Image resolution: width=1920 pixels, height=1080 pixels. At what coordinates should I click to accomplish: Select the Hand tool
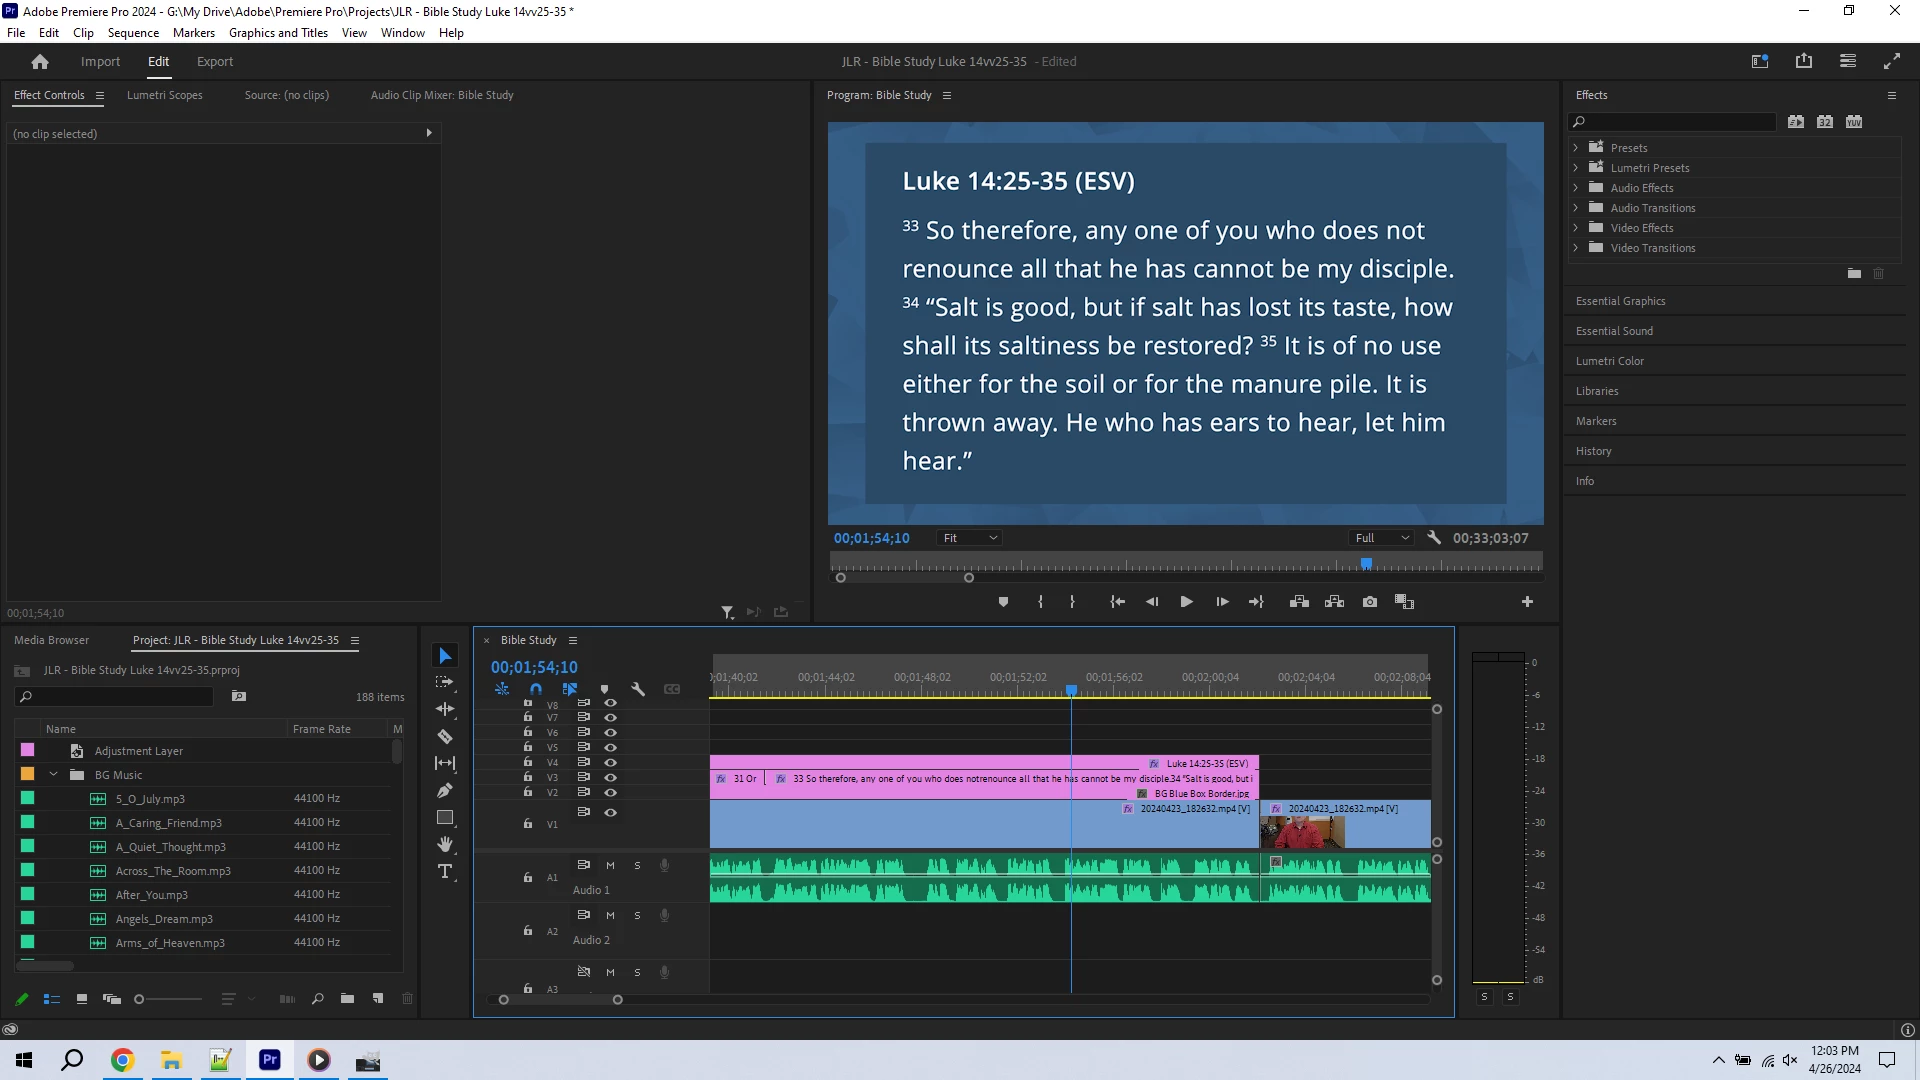tap(445, 845)
